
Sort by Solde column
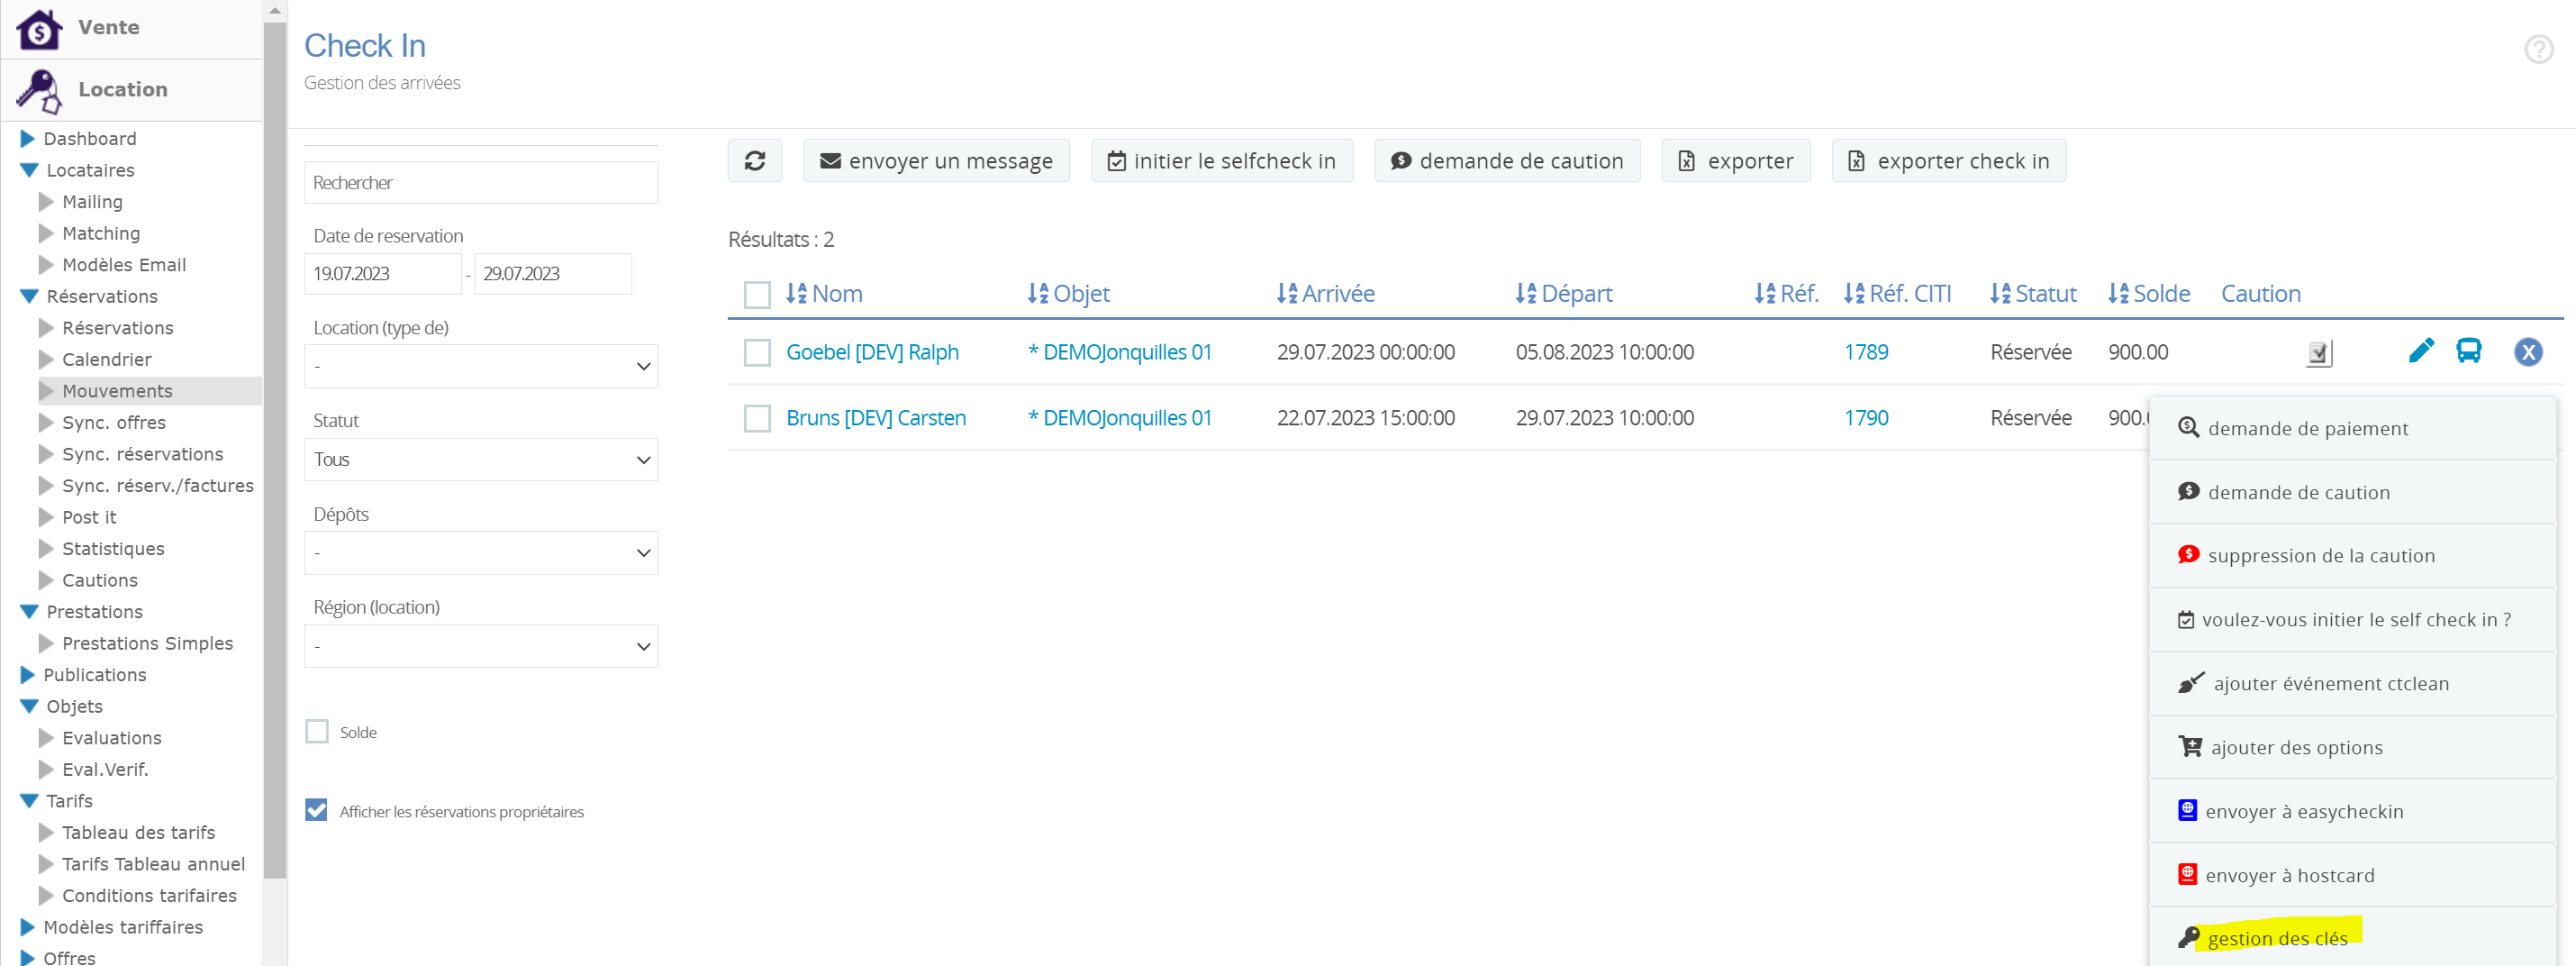click(x=2148, y=293)
